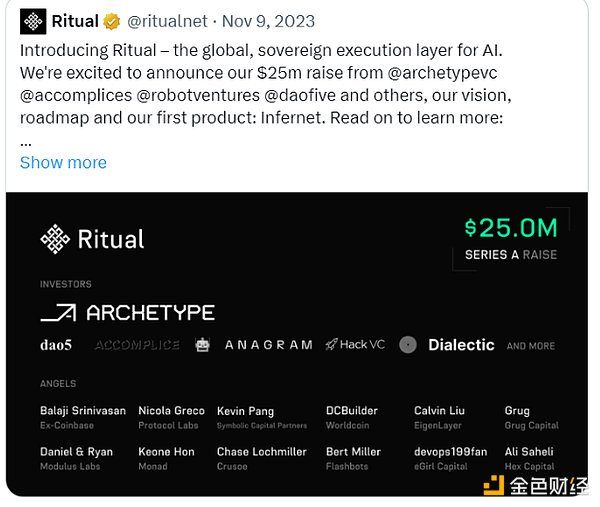Open the @archetypevc mention
This screenshot has height=507, width=600.
click(442, 73)
